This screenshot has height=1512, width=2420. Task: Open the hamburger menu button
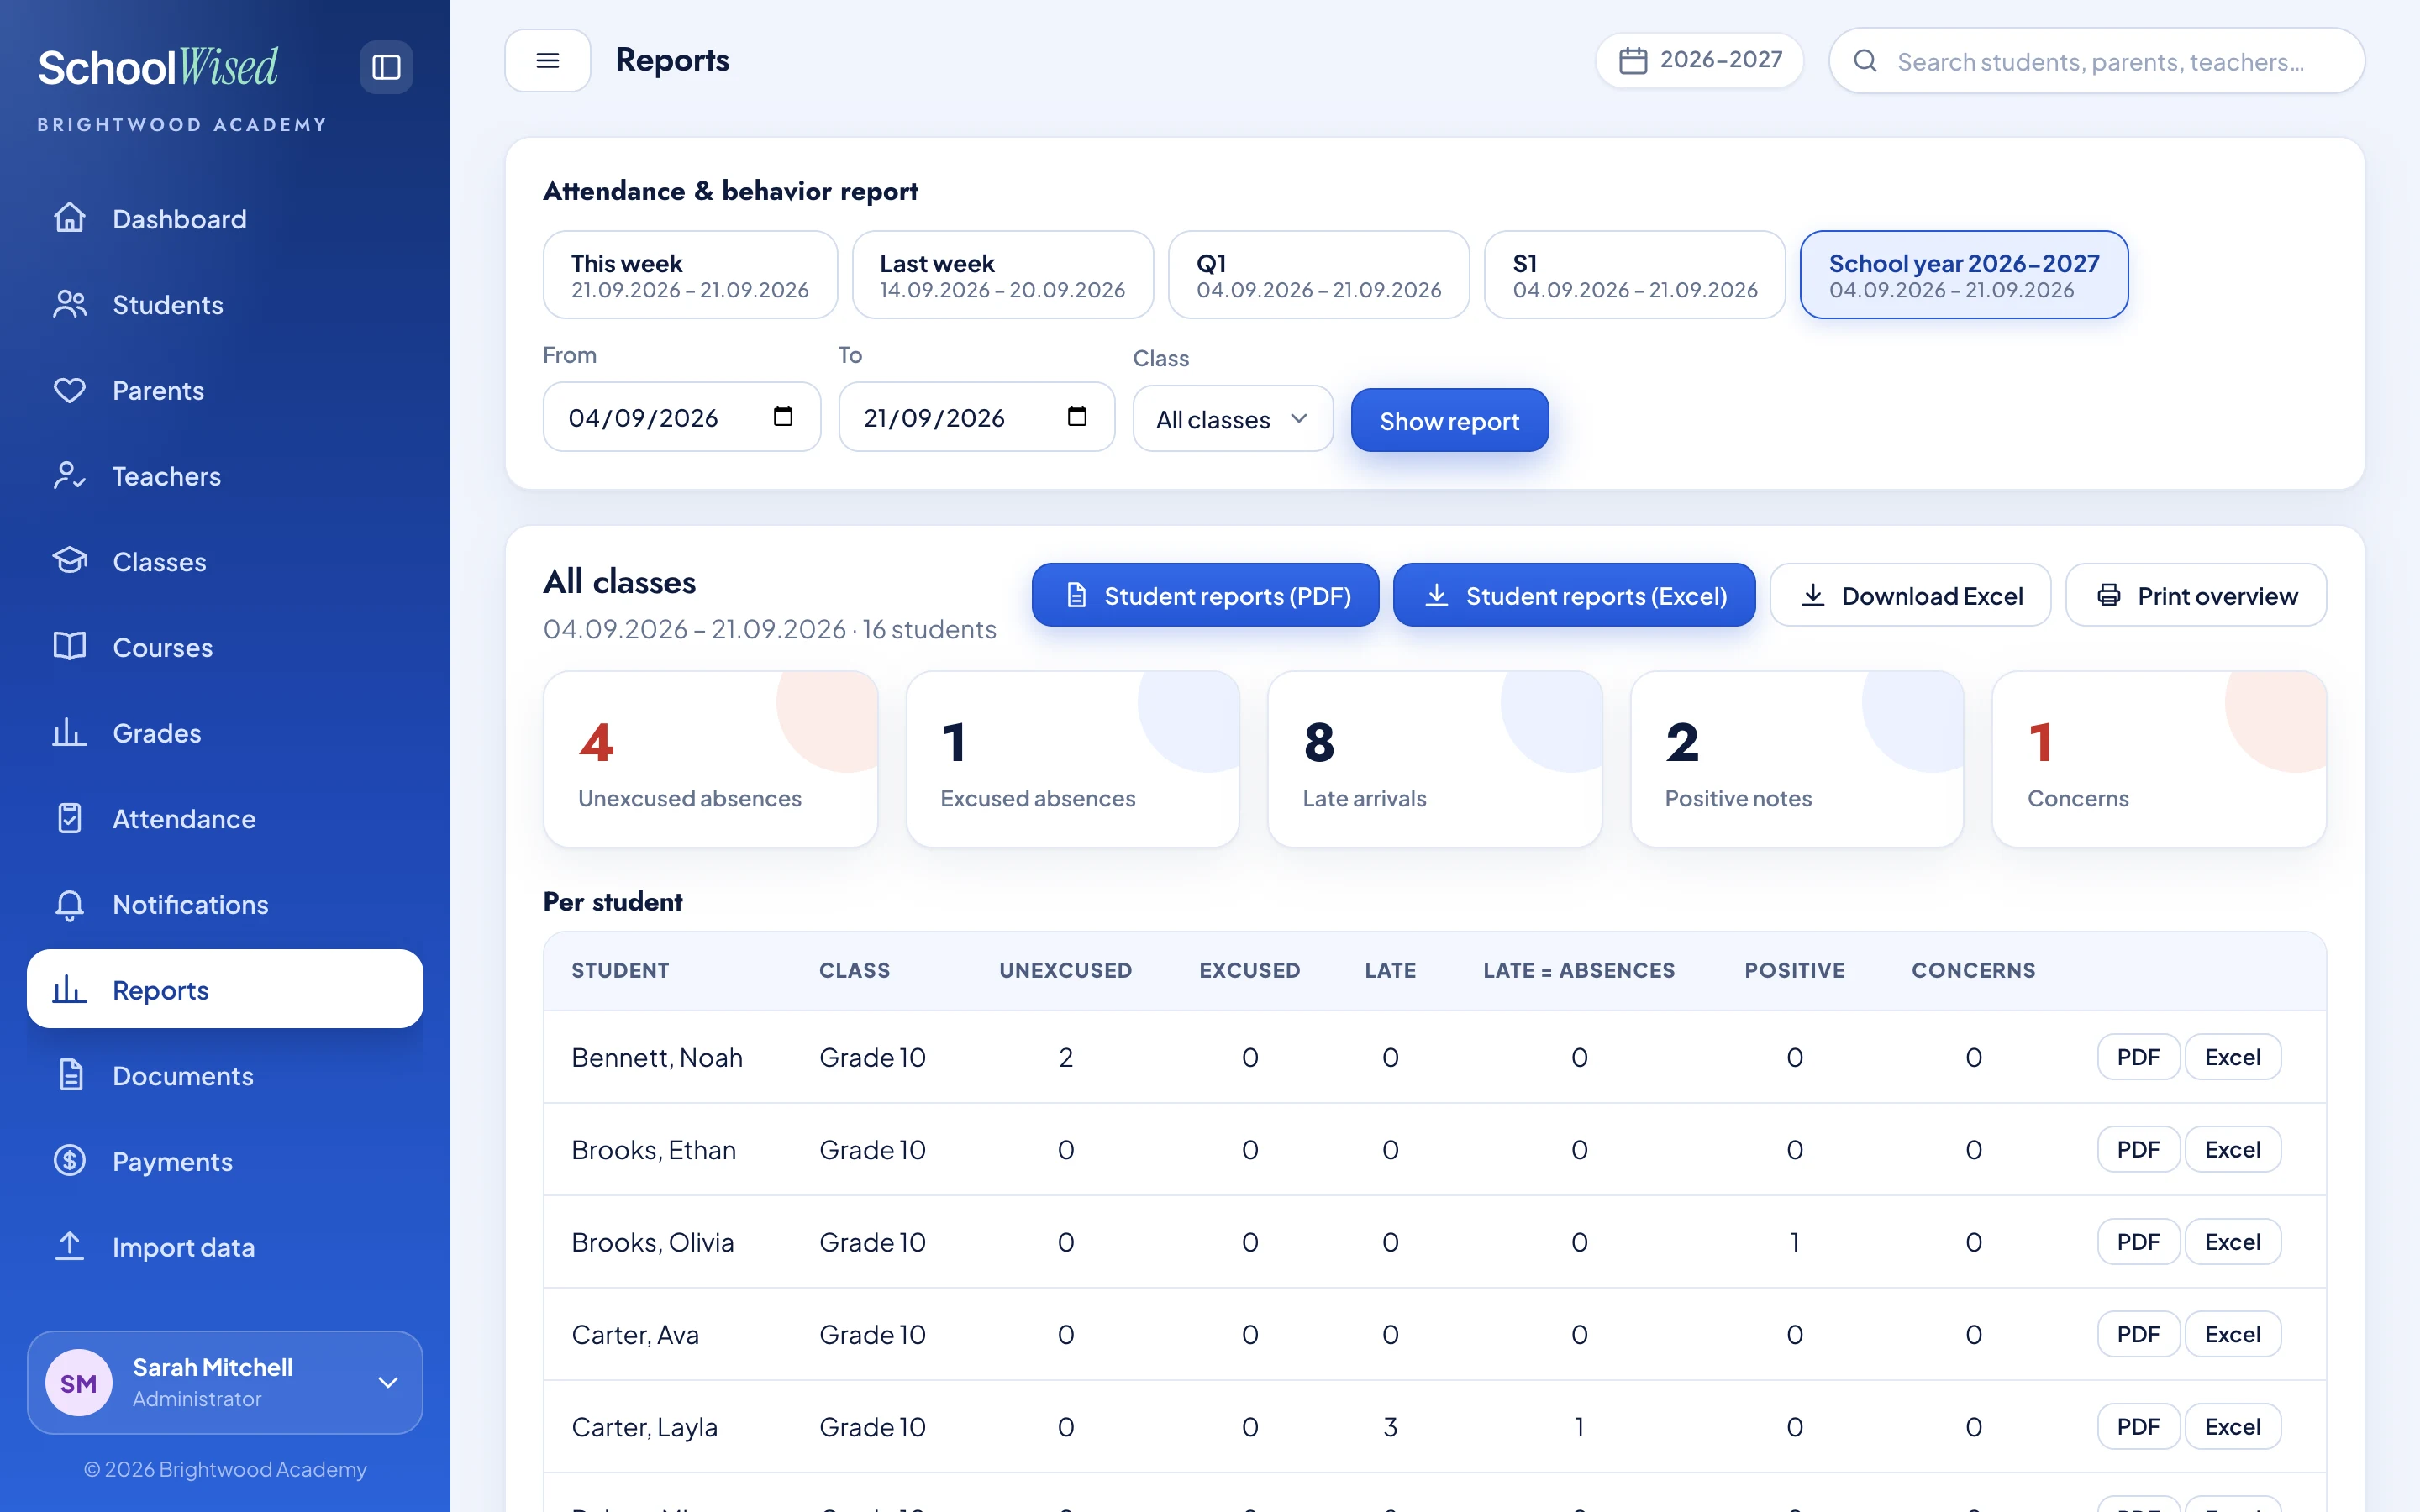pos(547,60)
